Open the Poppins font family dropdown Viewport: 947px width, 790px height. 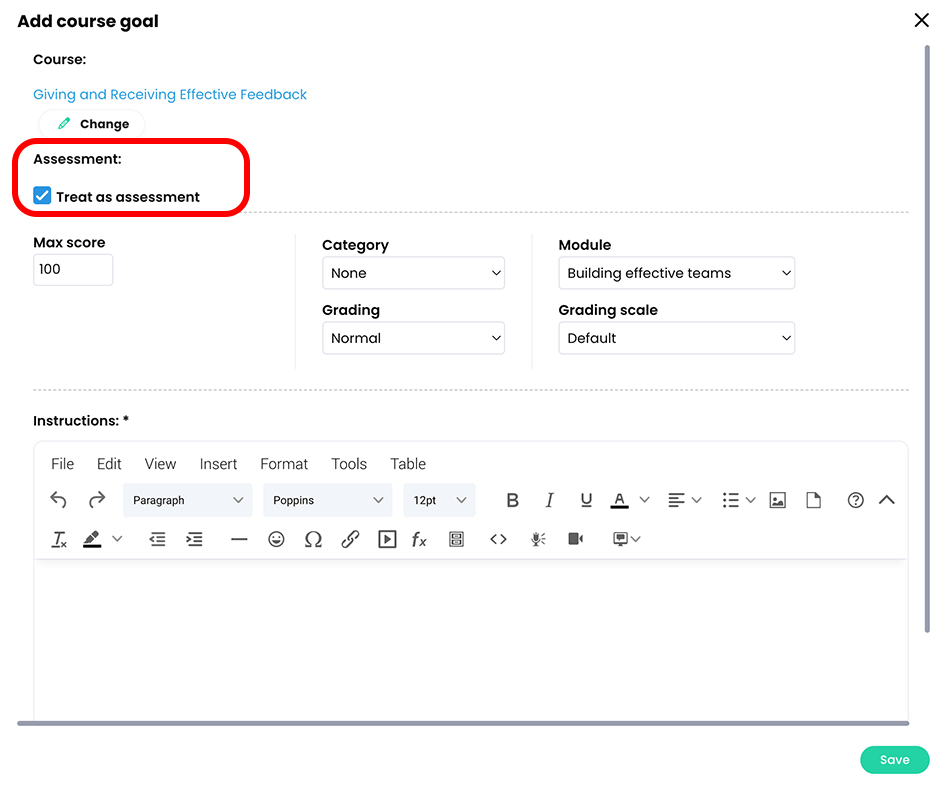click(x=328, y=500)
